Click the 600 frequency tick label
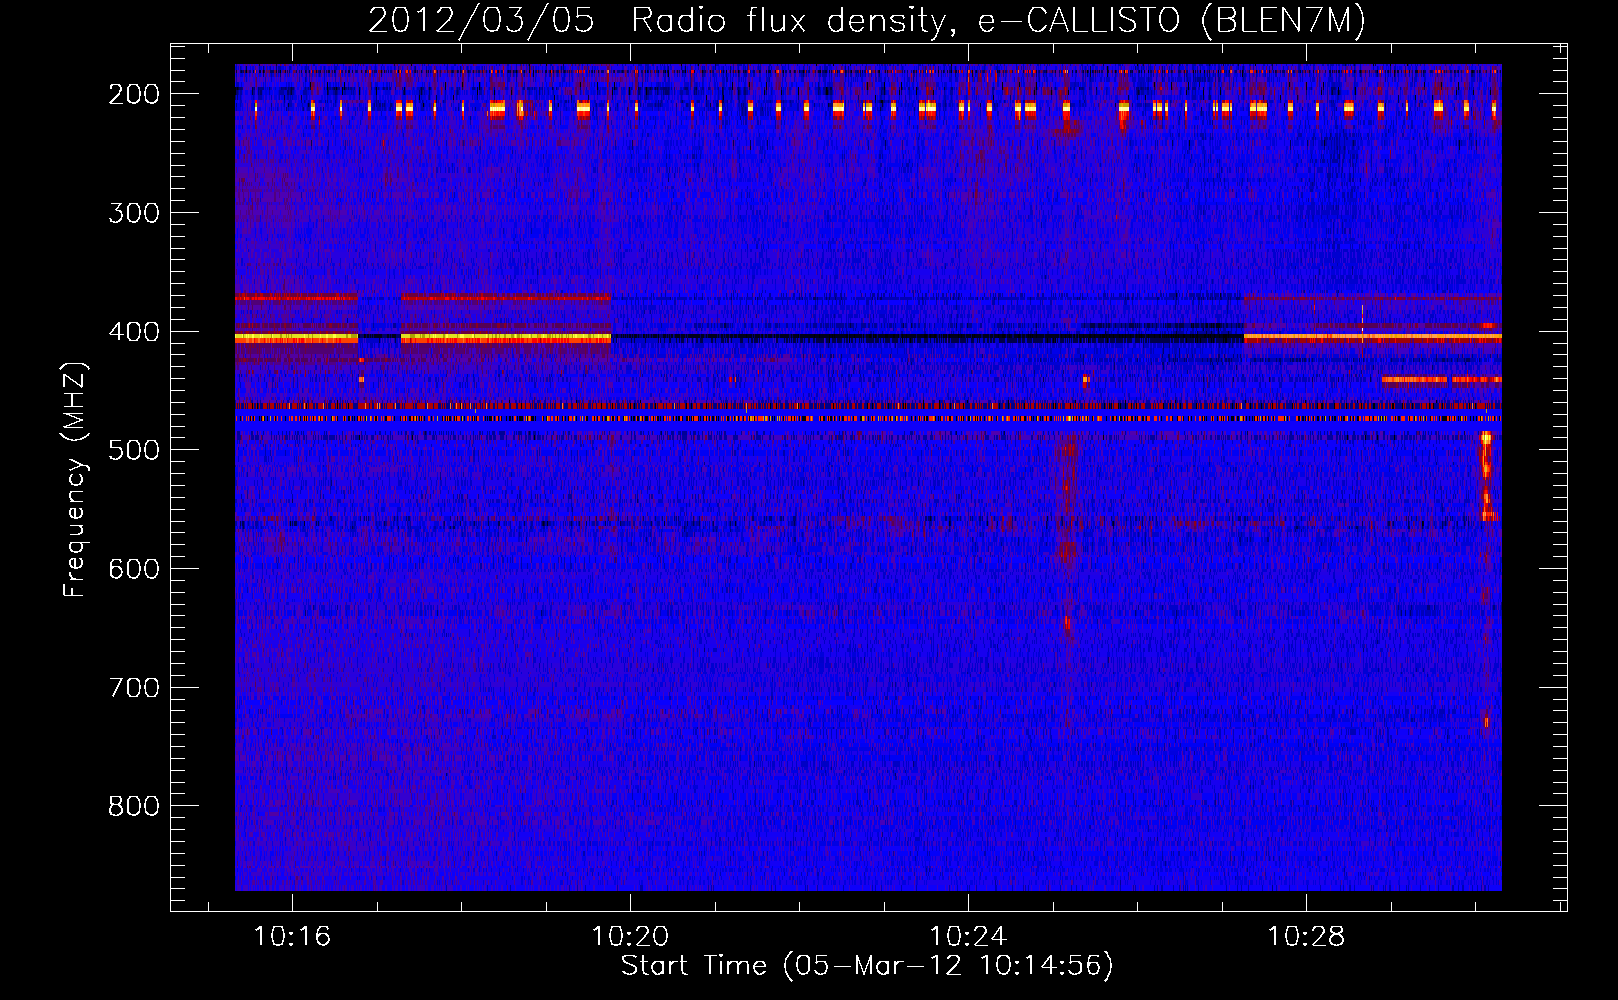1618x1000 pixels. point(133,569)
